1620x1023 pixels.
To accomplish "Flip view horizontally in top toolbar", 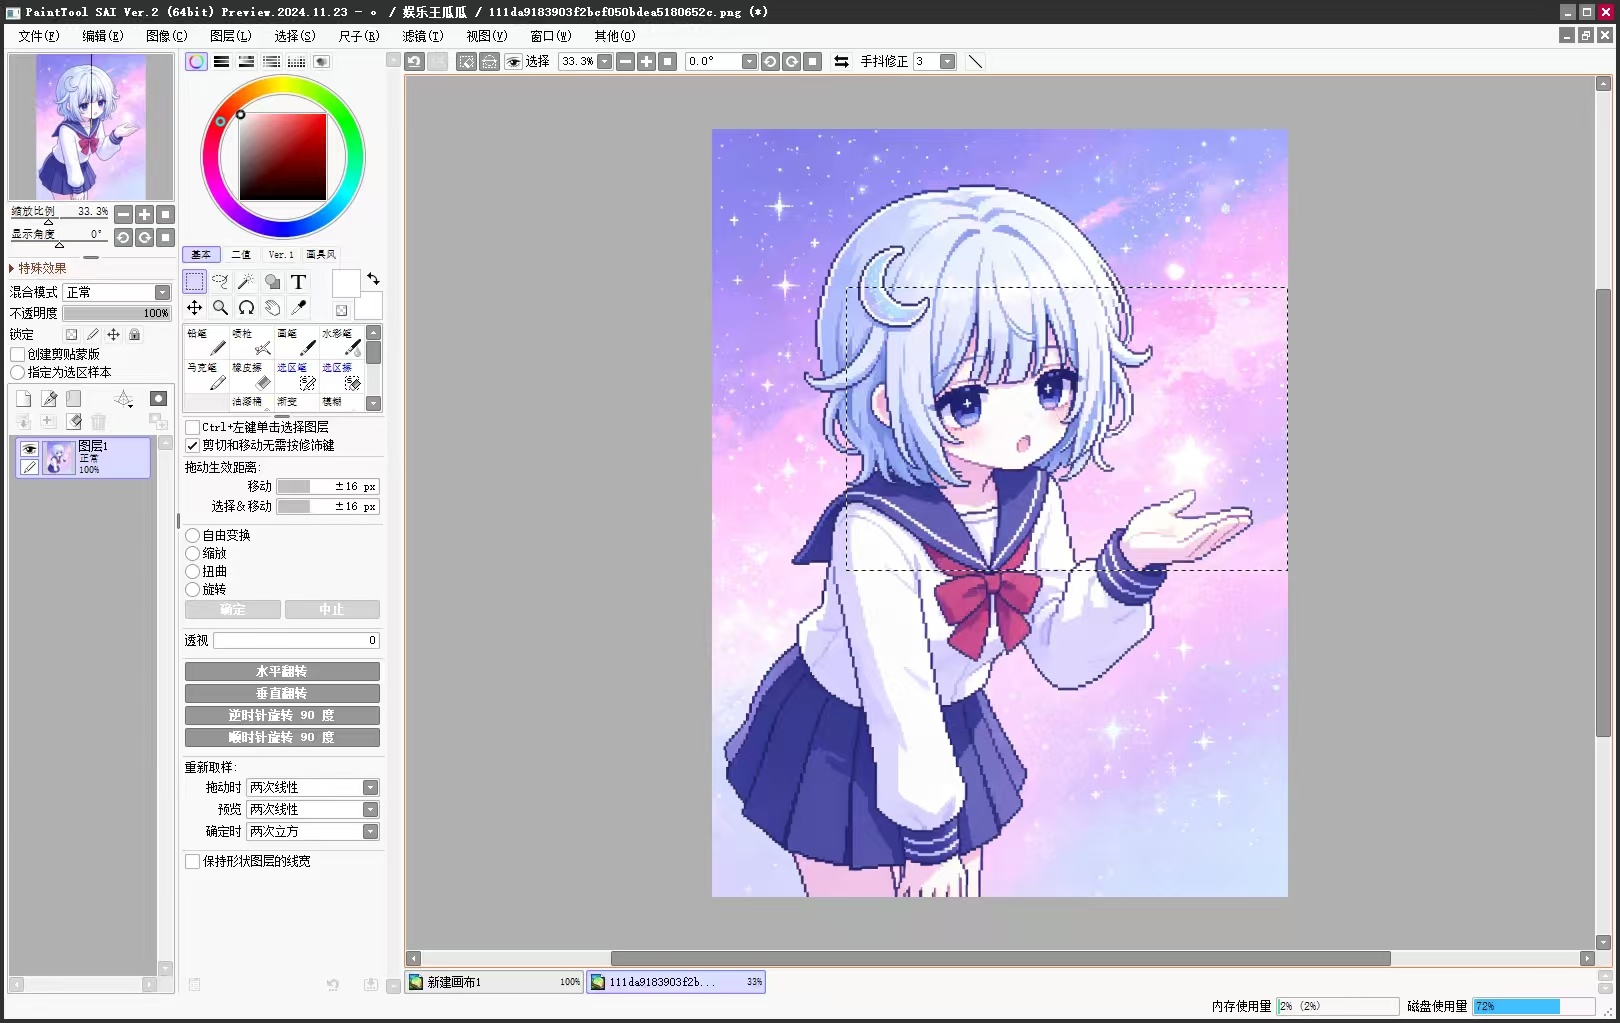I will pos(841,62).
